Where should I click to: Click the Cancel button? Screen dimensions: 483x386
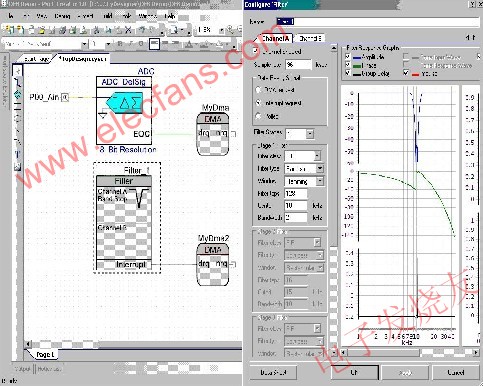456,372
